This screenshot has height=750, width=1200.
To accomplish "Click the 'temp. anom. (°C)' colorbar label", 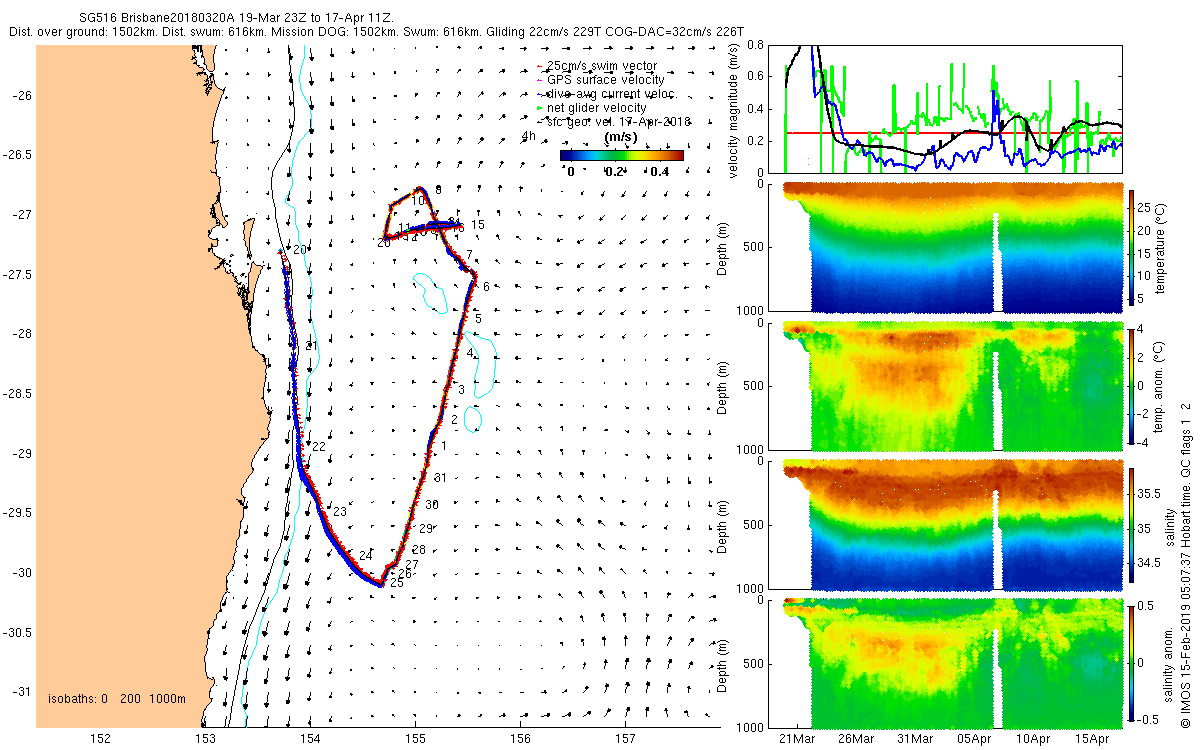I will (x=1161, y=385).
